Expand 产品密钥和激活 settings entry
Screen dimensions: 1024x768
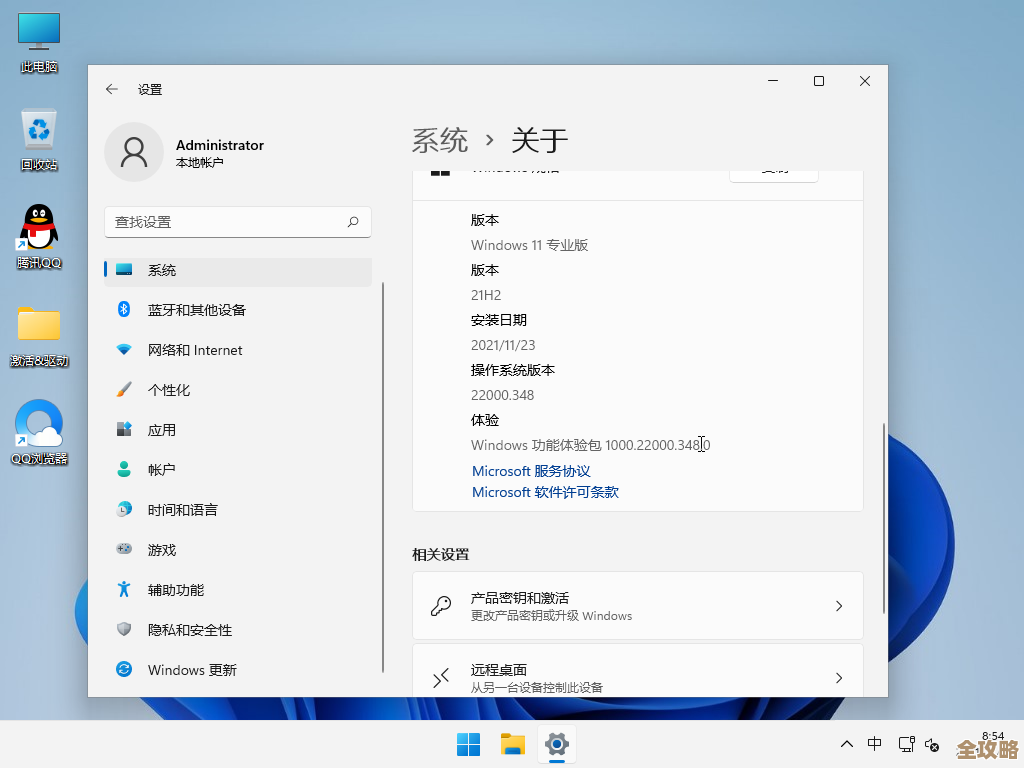click(x=638, y=605)
